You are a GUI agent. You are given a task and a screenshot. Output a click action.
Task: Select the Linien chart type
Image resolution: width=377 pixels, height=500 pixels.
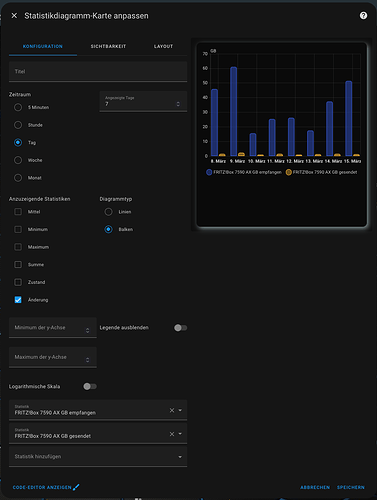[x=108, y=212]
